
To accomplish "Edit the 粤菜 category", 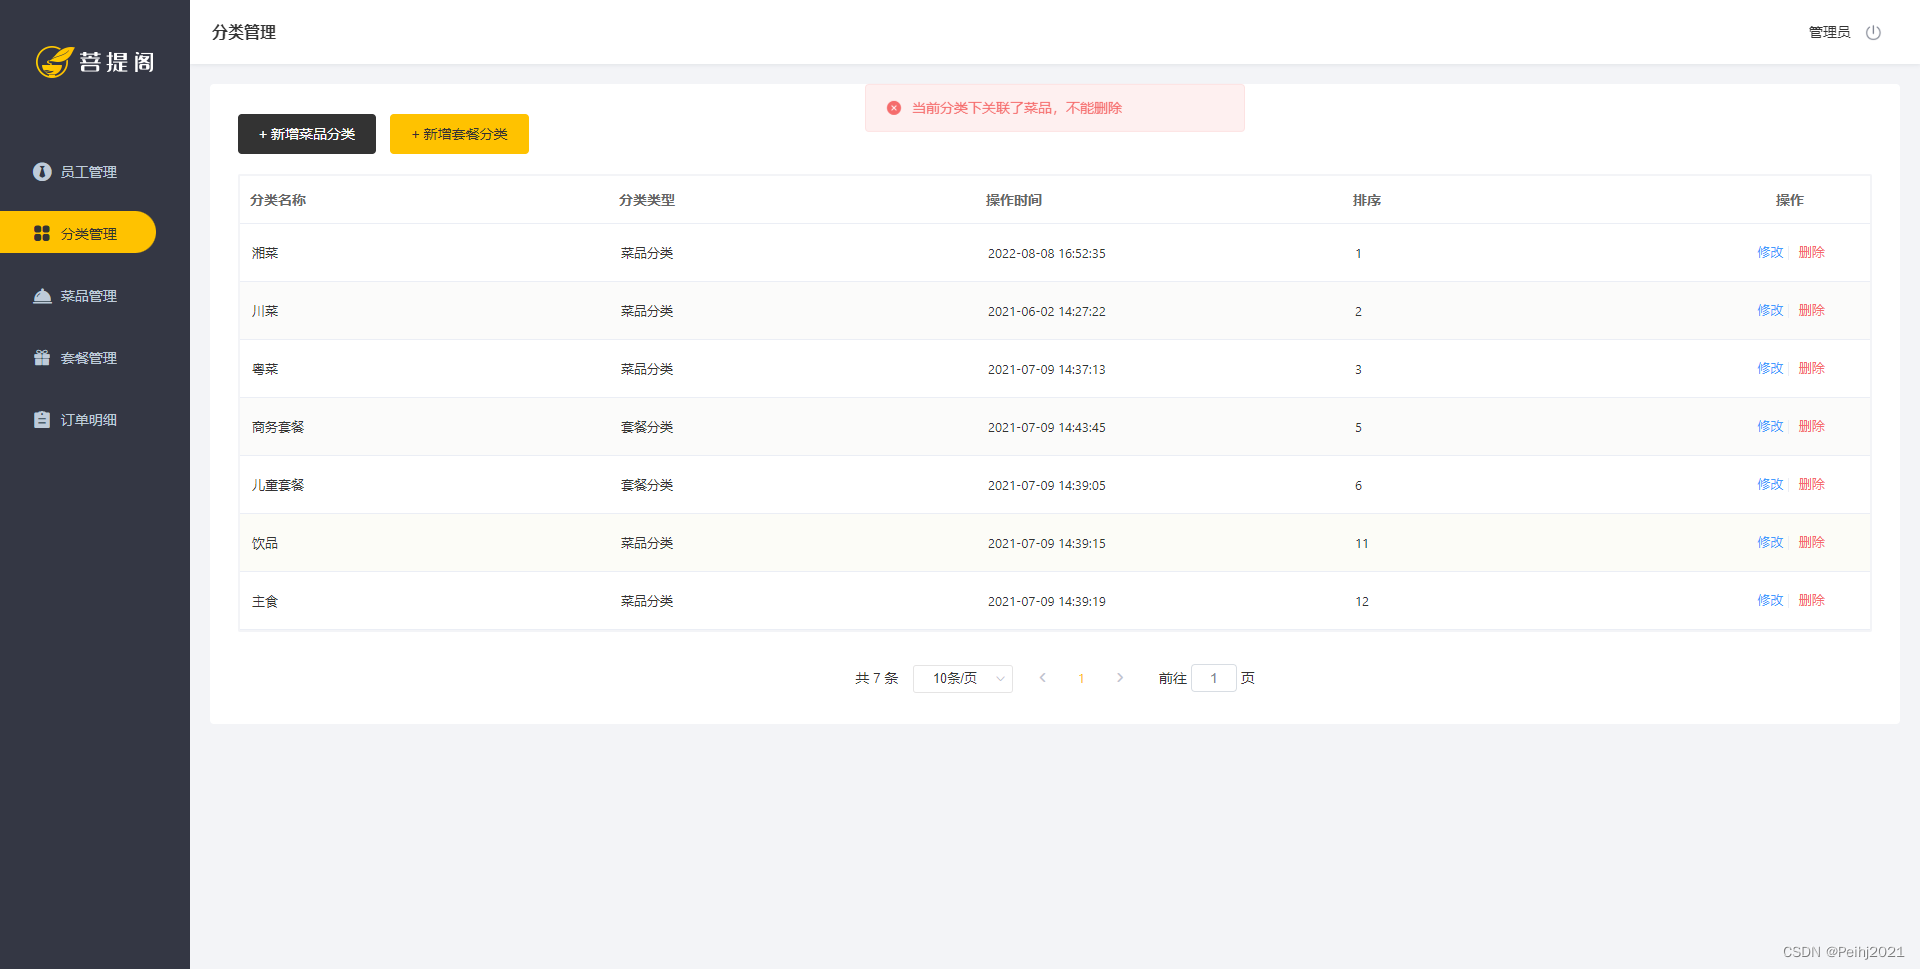I will click(1770, 368).
